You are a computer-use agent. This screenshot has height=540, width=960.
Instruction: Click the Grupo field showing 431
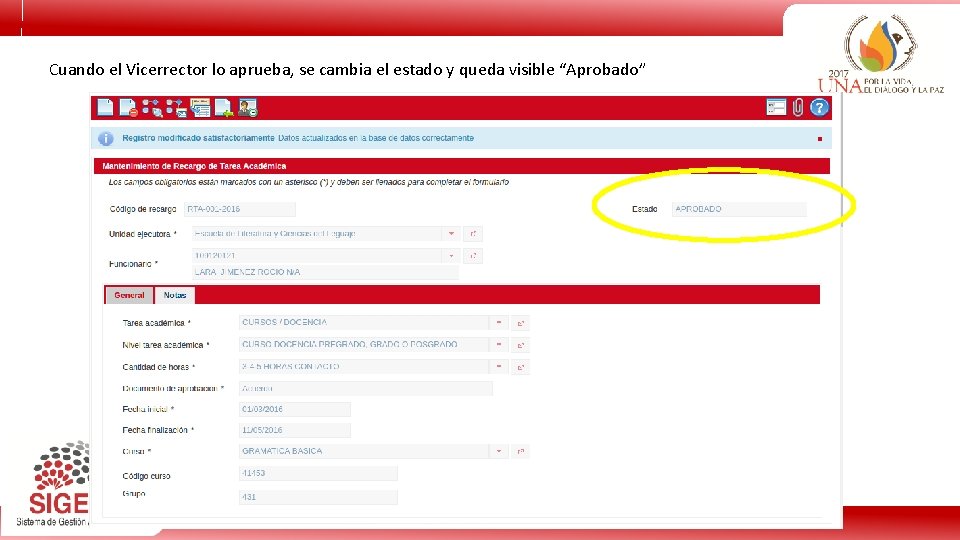tap(318, 497)
